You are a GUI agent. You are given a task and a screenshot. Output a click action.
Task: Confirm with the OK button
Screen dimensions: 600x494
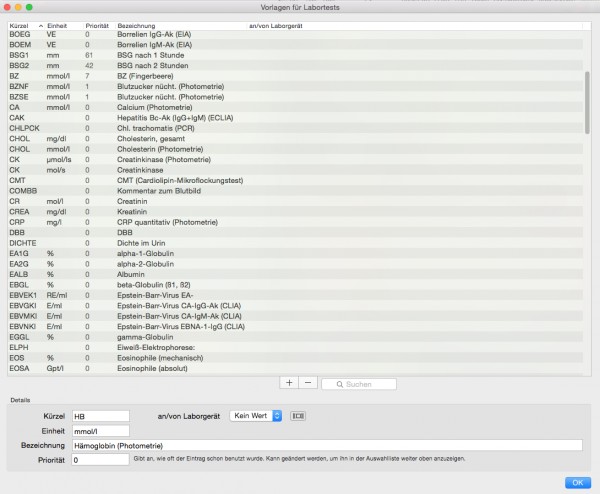click(578, 483)
